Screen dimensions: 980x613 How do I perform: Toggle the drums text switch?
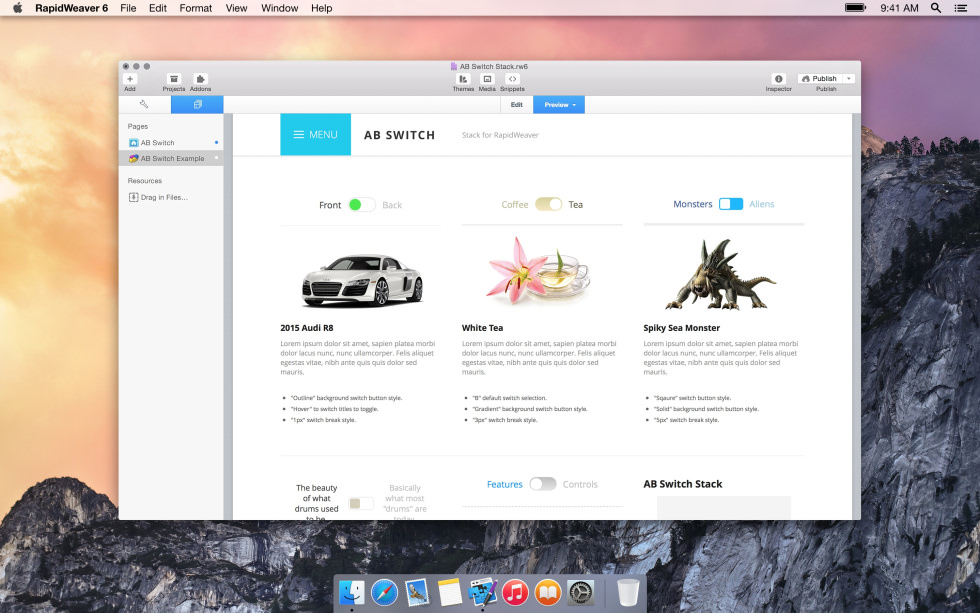(361, 504)
